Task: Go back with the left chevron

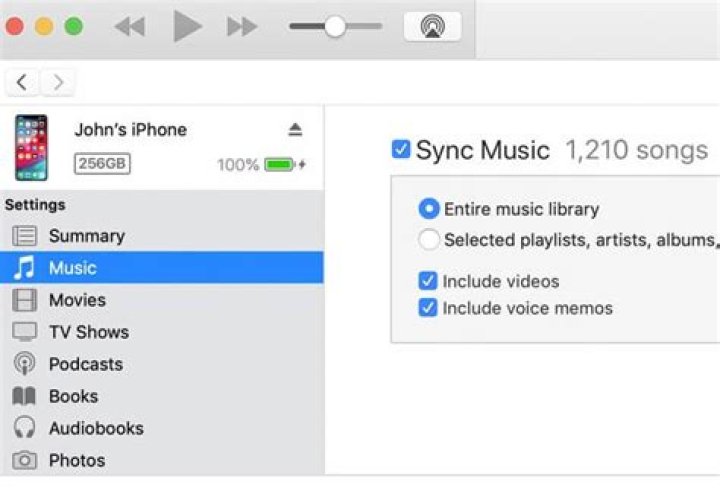Action: pyautogui.click(x=22, y=83)
